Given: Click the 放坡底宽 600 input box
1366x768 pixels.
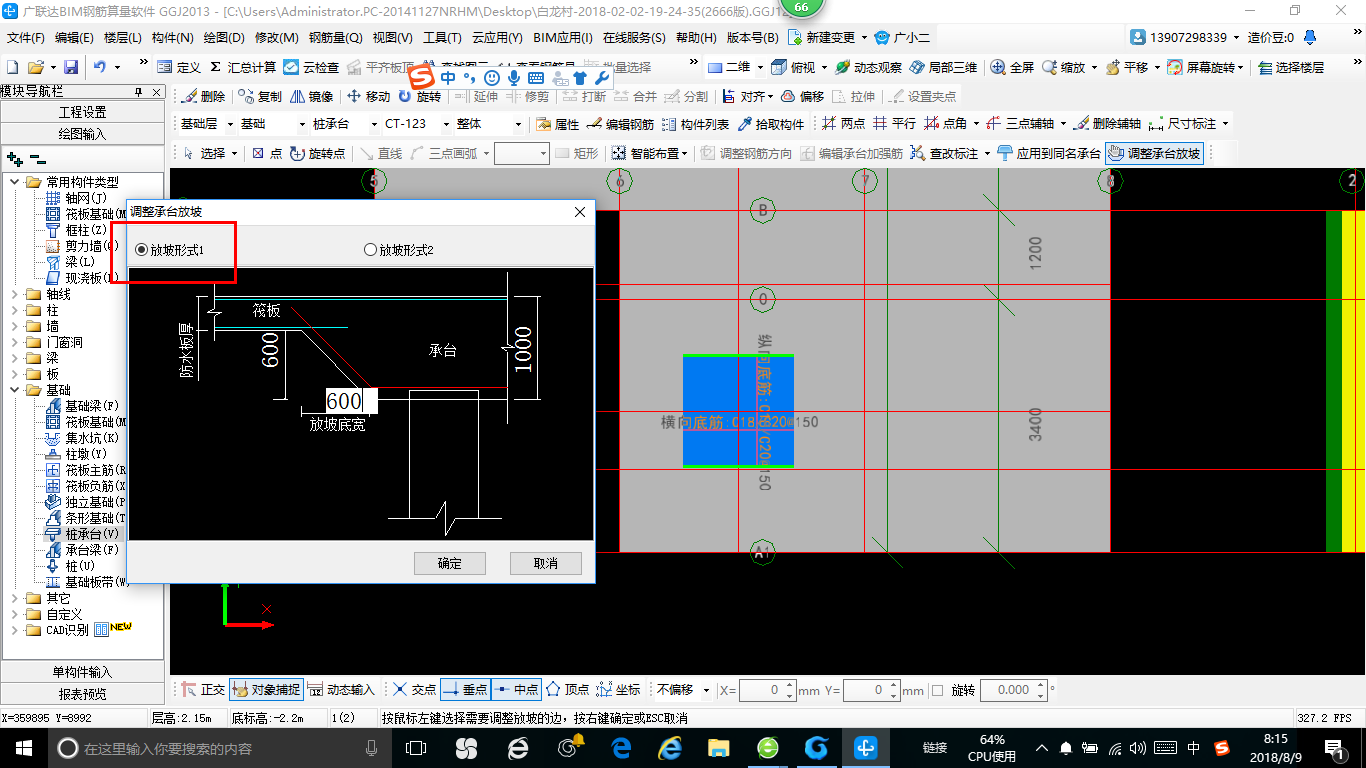Looking at the screenshot, I should [x=351, y=401].
